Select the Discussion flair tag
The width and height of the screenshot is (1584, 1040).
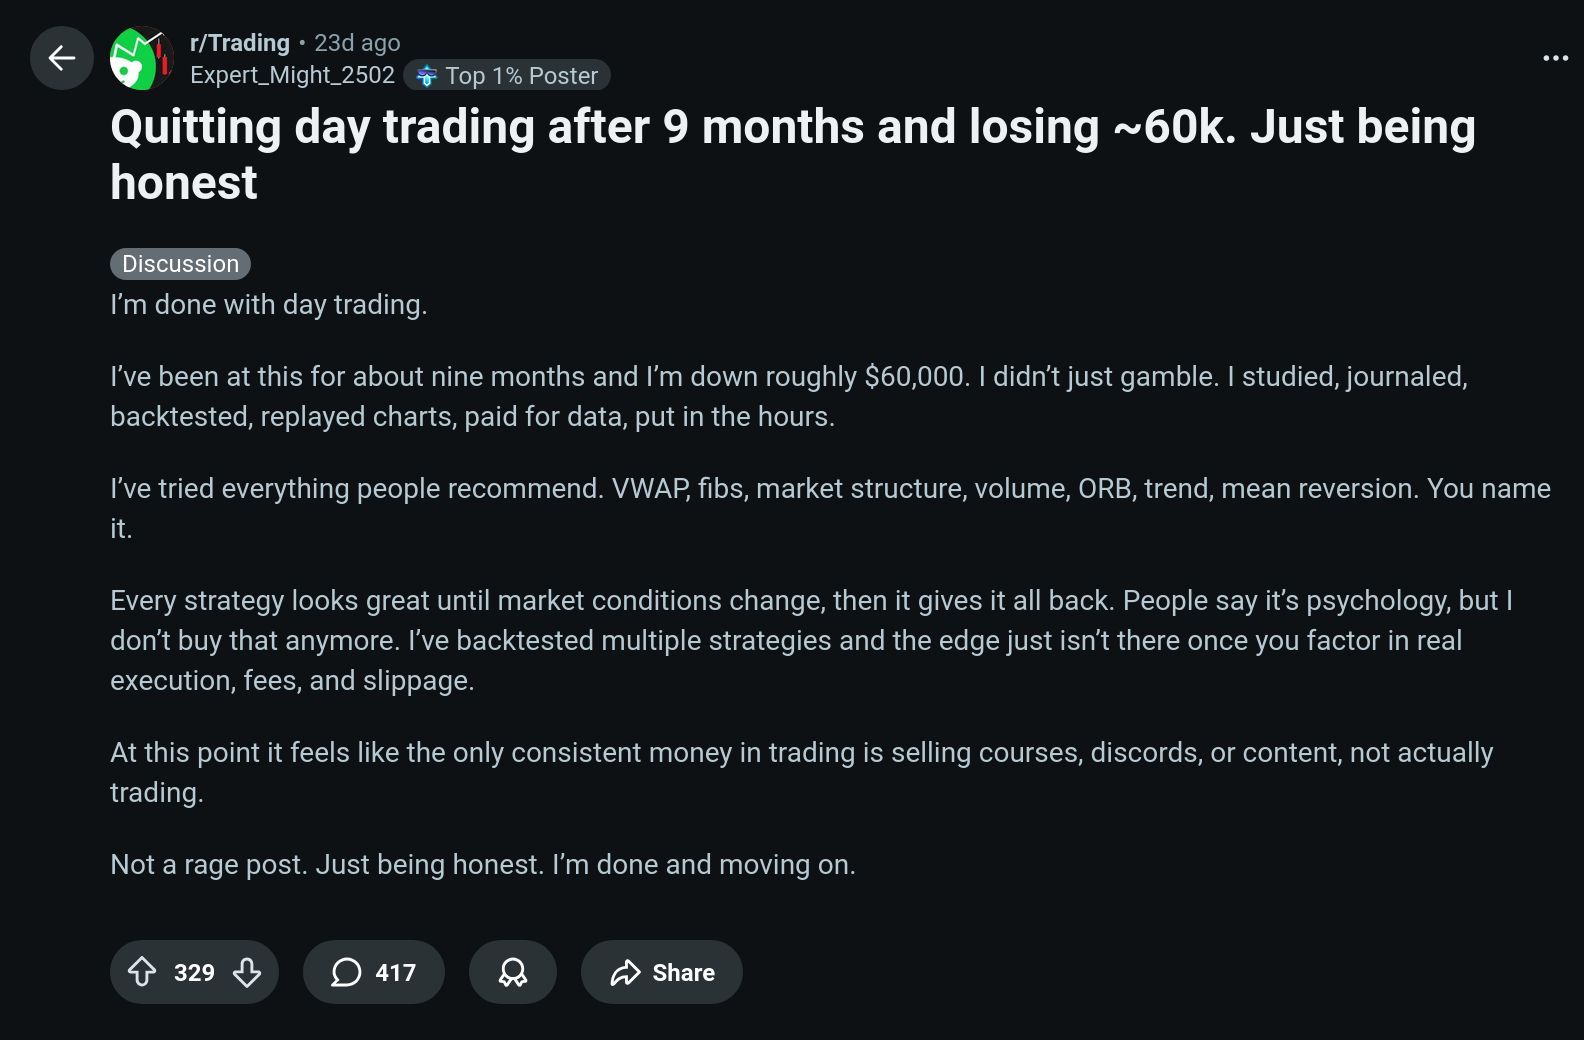pos(180,264)
